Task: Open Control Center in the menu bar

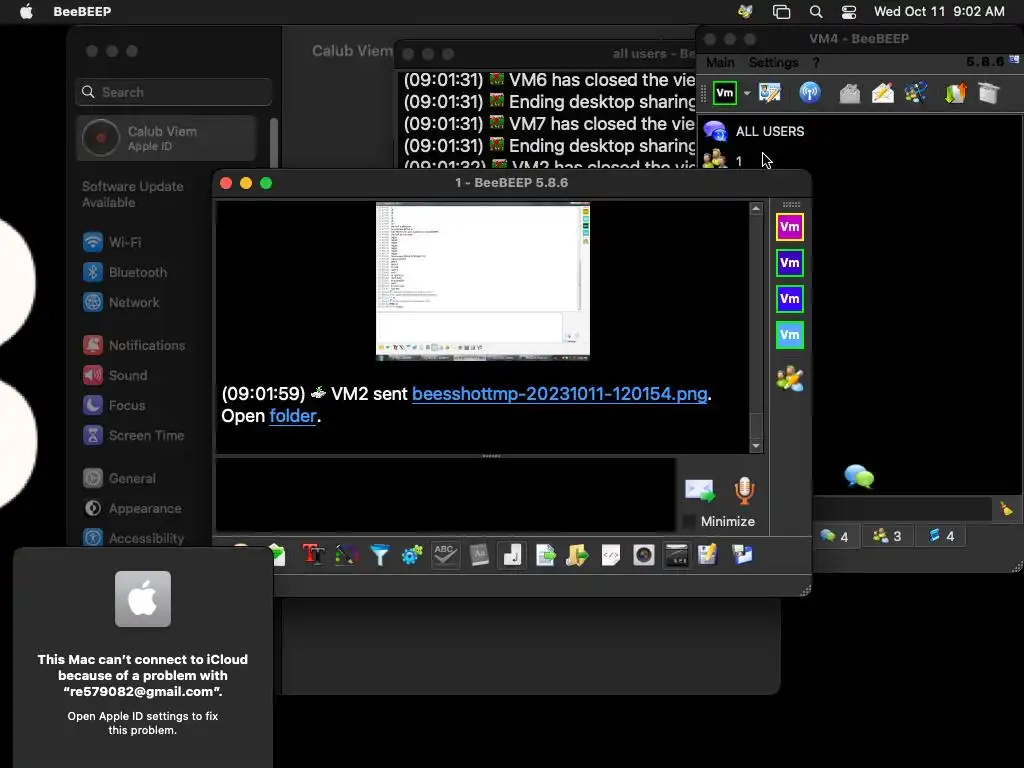Action: (849, 12)
